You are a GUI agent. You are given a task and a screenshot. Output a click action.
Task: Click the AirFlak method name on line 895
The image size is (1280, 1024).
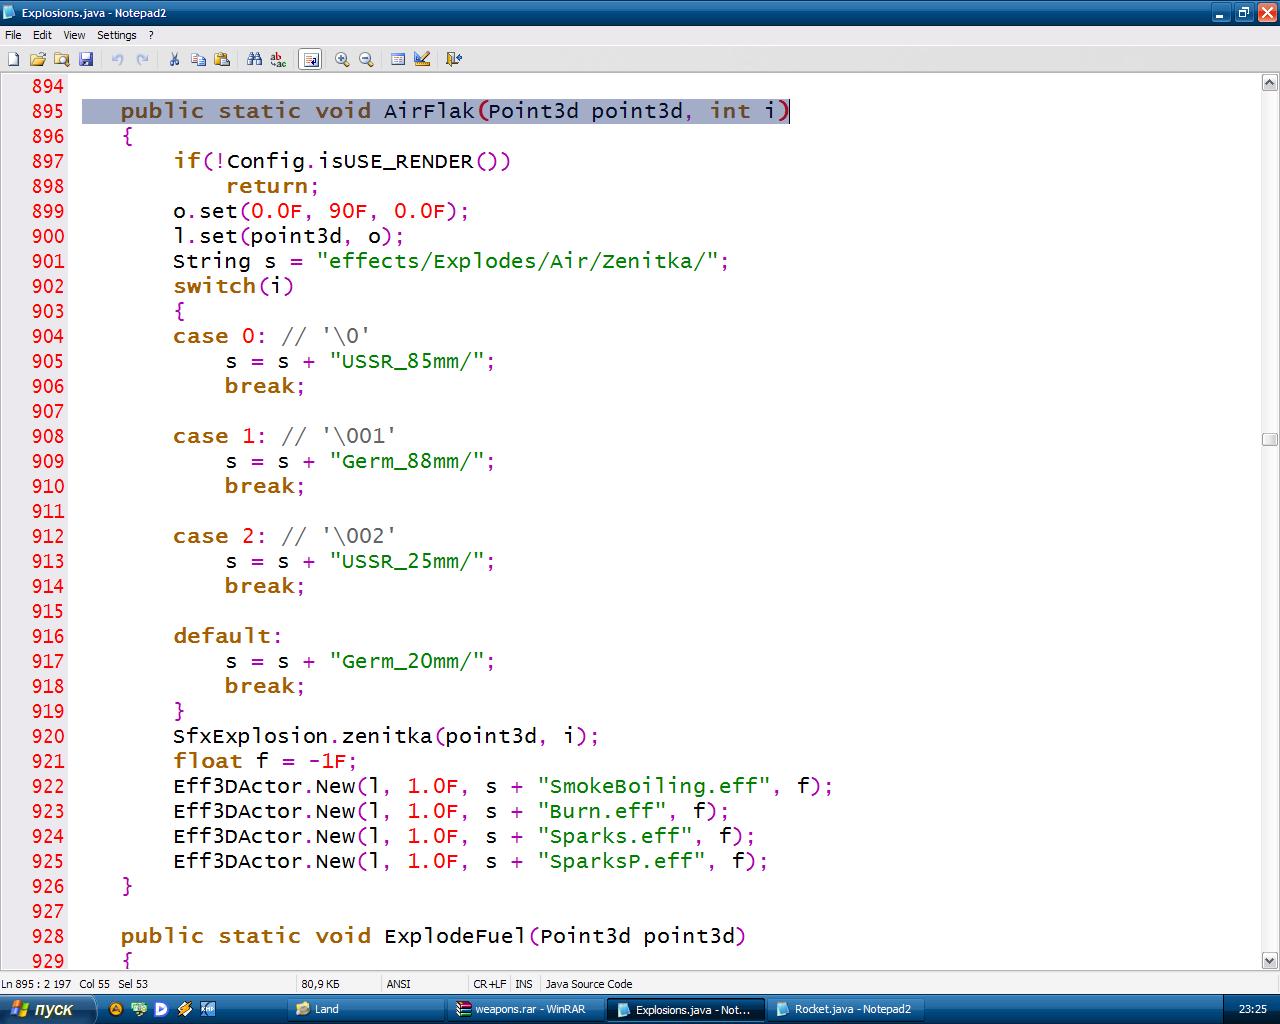click(x=429, y=111)
